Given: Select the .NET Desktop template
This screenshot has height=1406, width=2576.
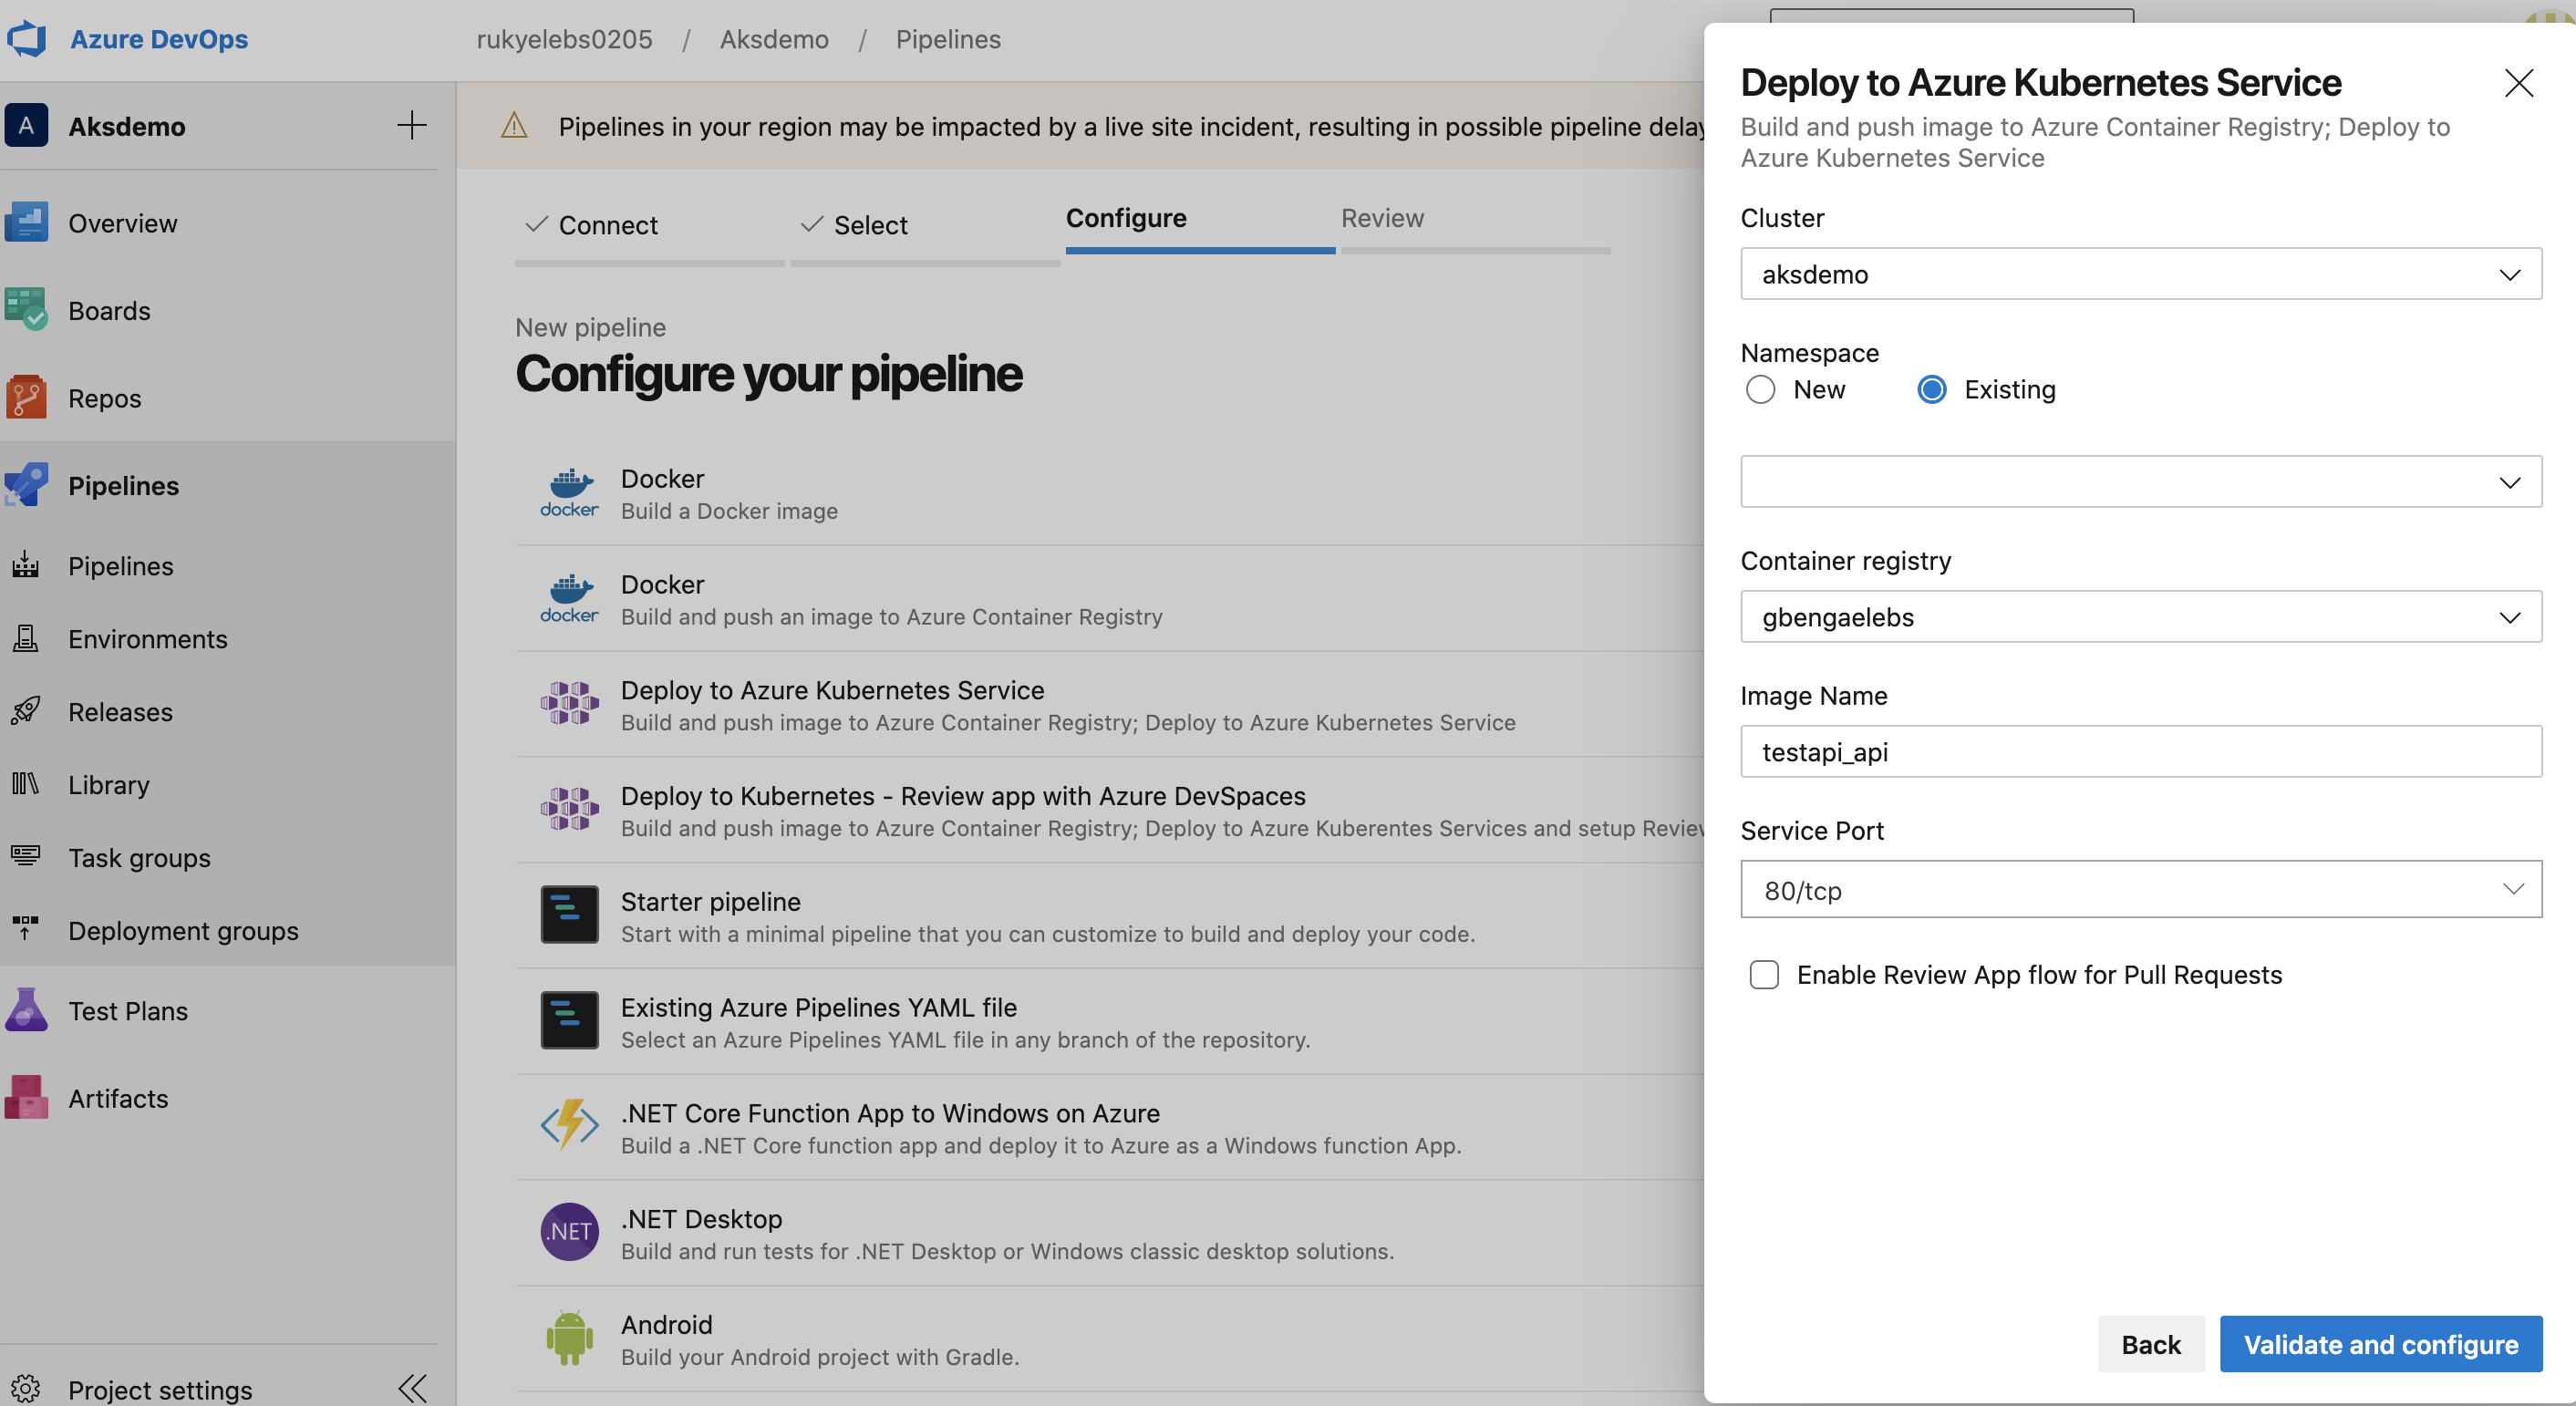Looking at the screenshot, I should [x=1110, y=1233].
